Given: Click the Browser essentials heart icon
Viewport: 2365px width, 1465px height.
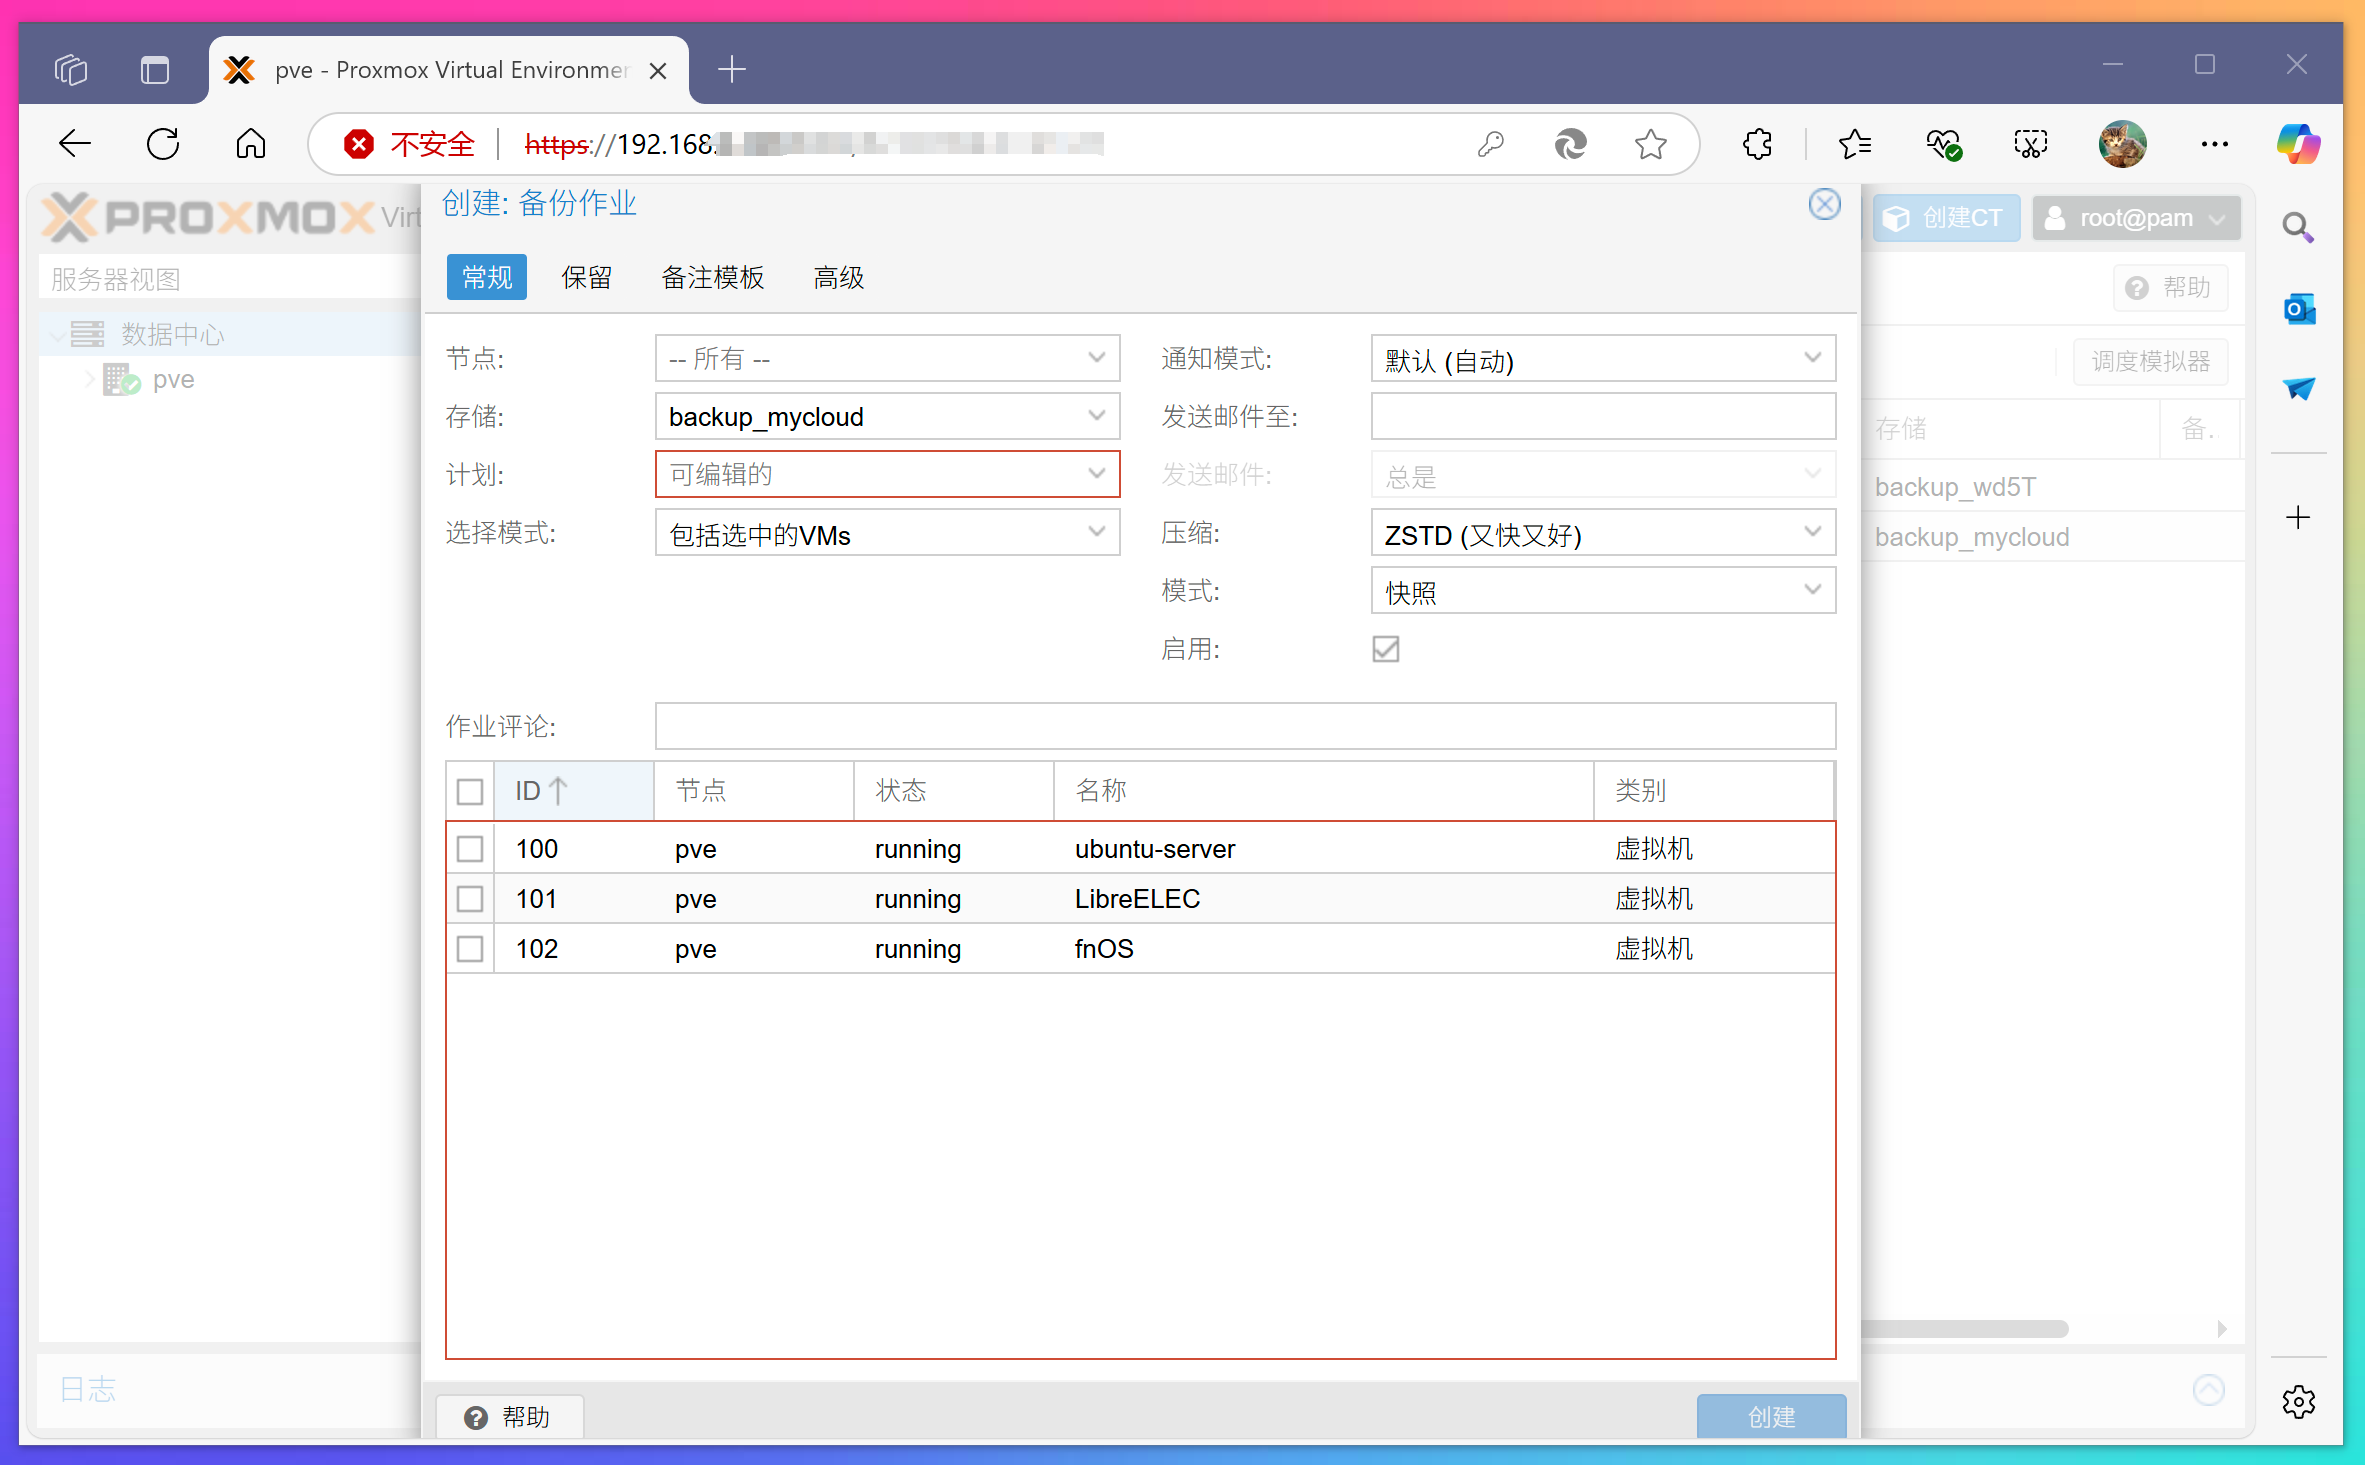Looking at the screenshot, I should click(1944, 143).
